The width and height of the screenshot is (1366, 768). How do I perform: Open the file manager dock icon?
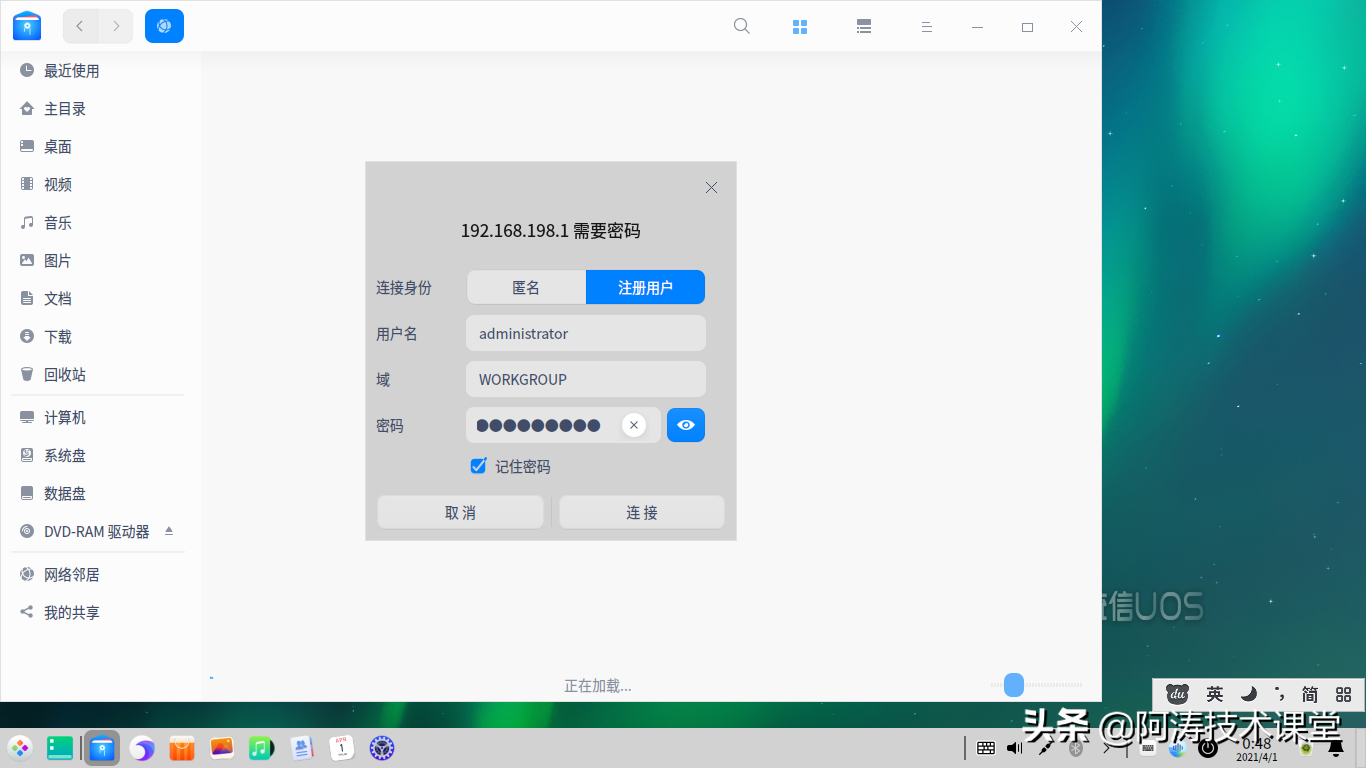(x=102, y=747)
